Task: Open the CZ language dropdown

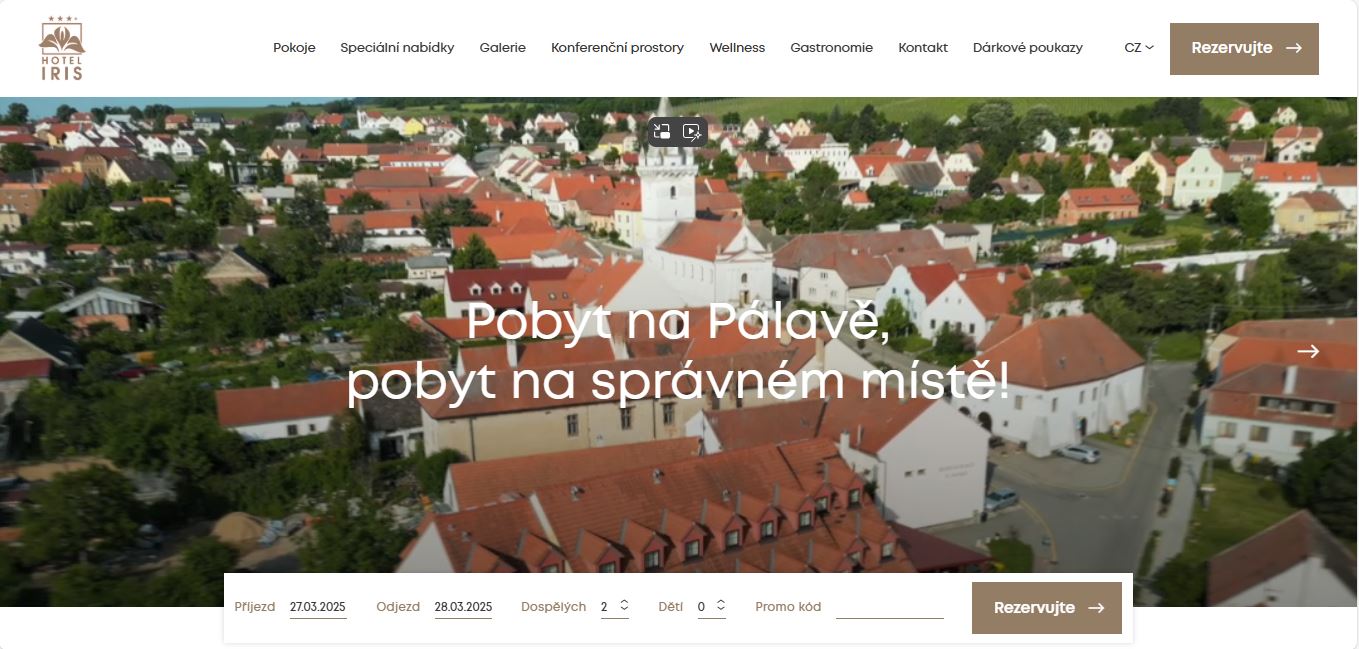Action: pyautogui.click(x=1139, y=47)
